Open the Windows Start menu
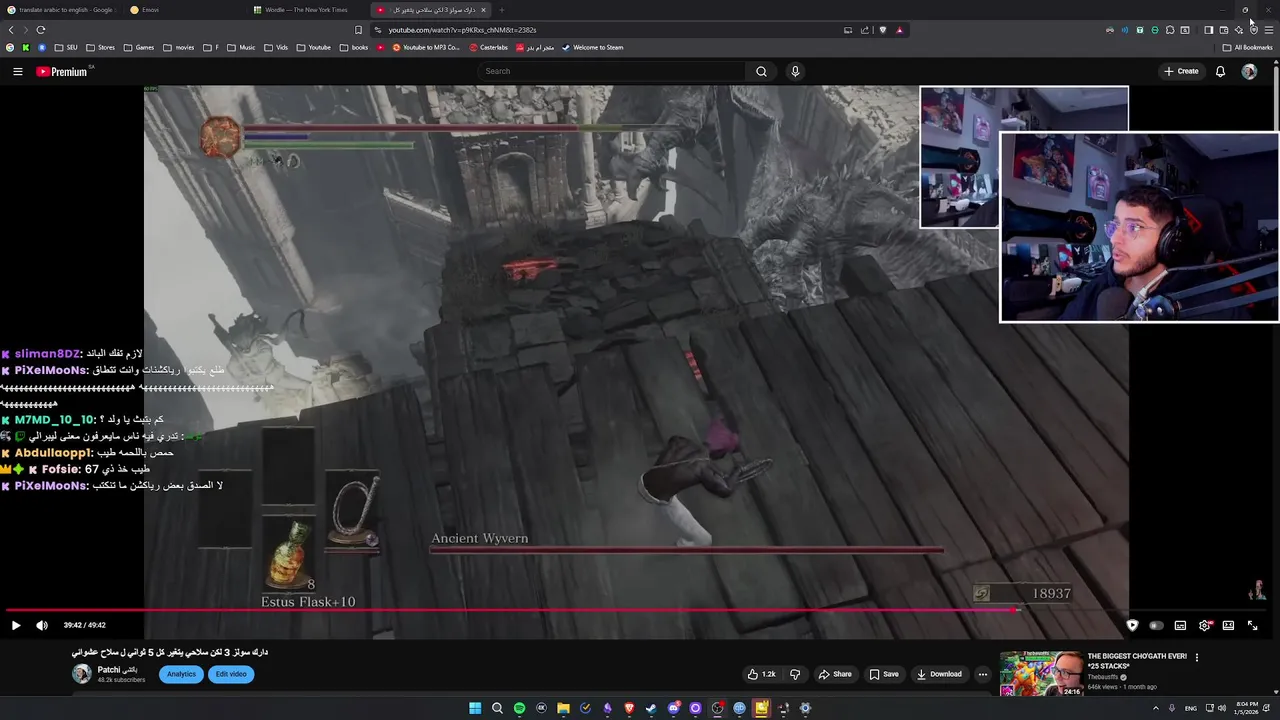 [x=475, y=708]
